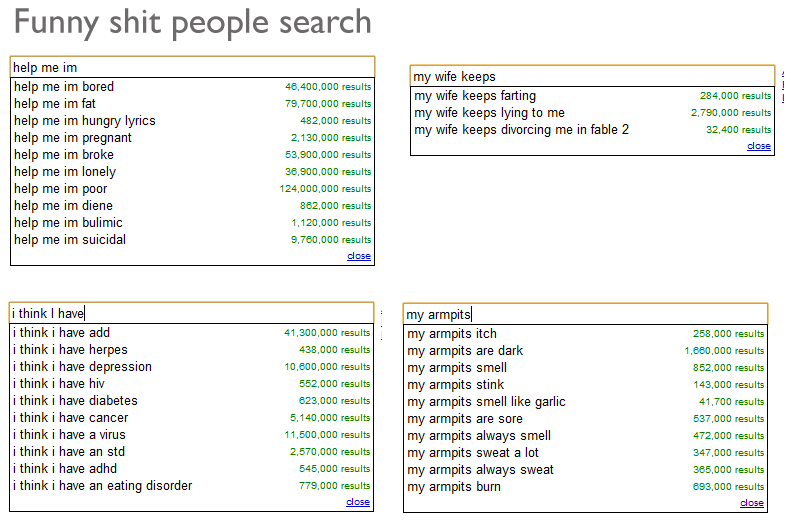
Task: Click the 'help me im' search field
Action: pyautogui.click(x=192, y=67)
